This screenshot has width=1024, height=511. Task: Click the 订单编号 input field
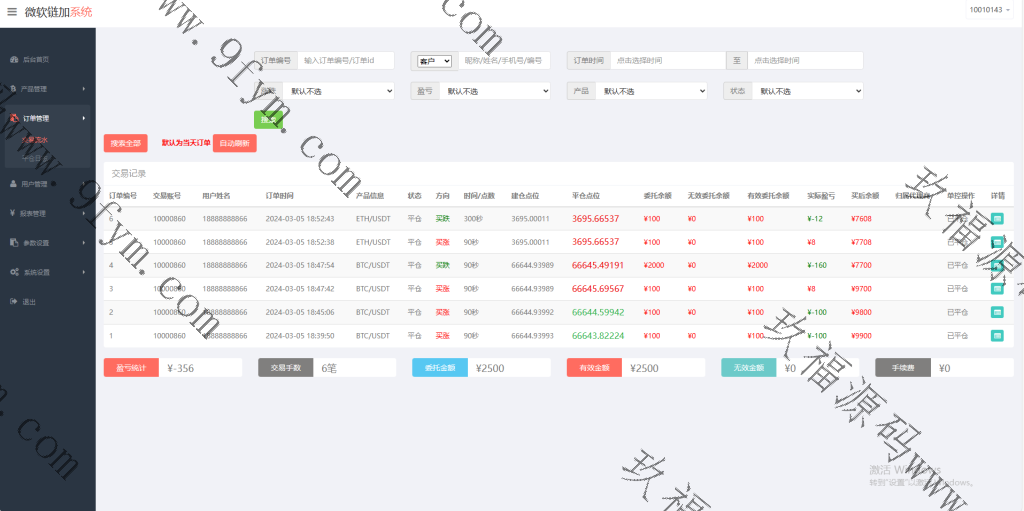click(x=345, y=61)
